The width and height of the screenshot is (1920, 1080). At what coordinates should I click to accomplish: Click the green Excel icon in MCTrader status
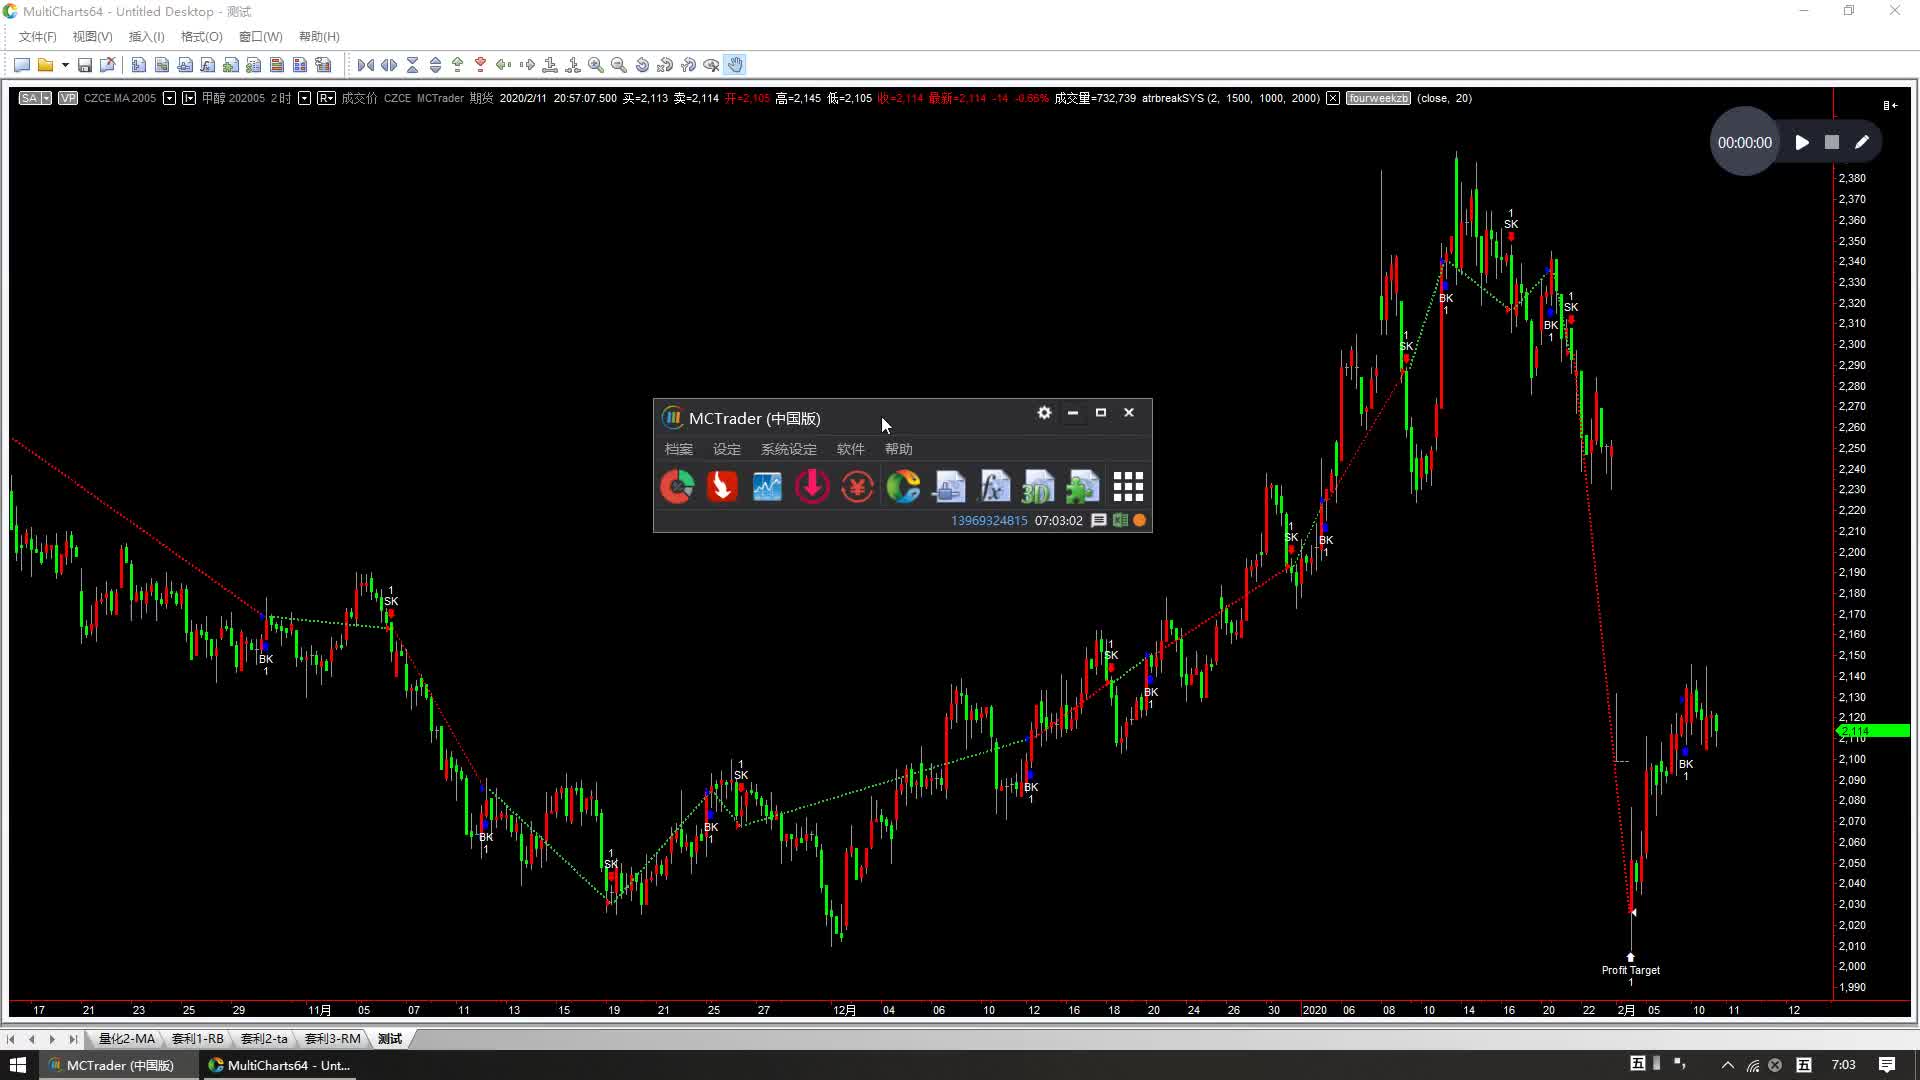point(1120,520)
